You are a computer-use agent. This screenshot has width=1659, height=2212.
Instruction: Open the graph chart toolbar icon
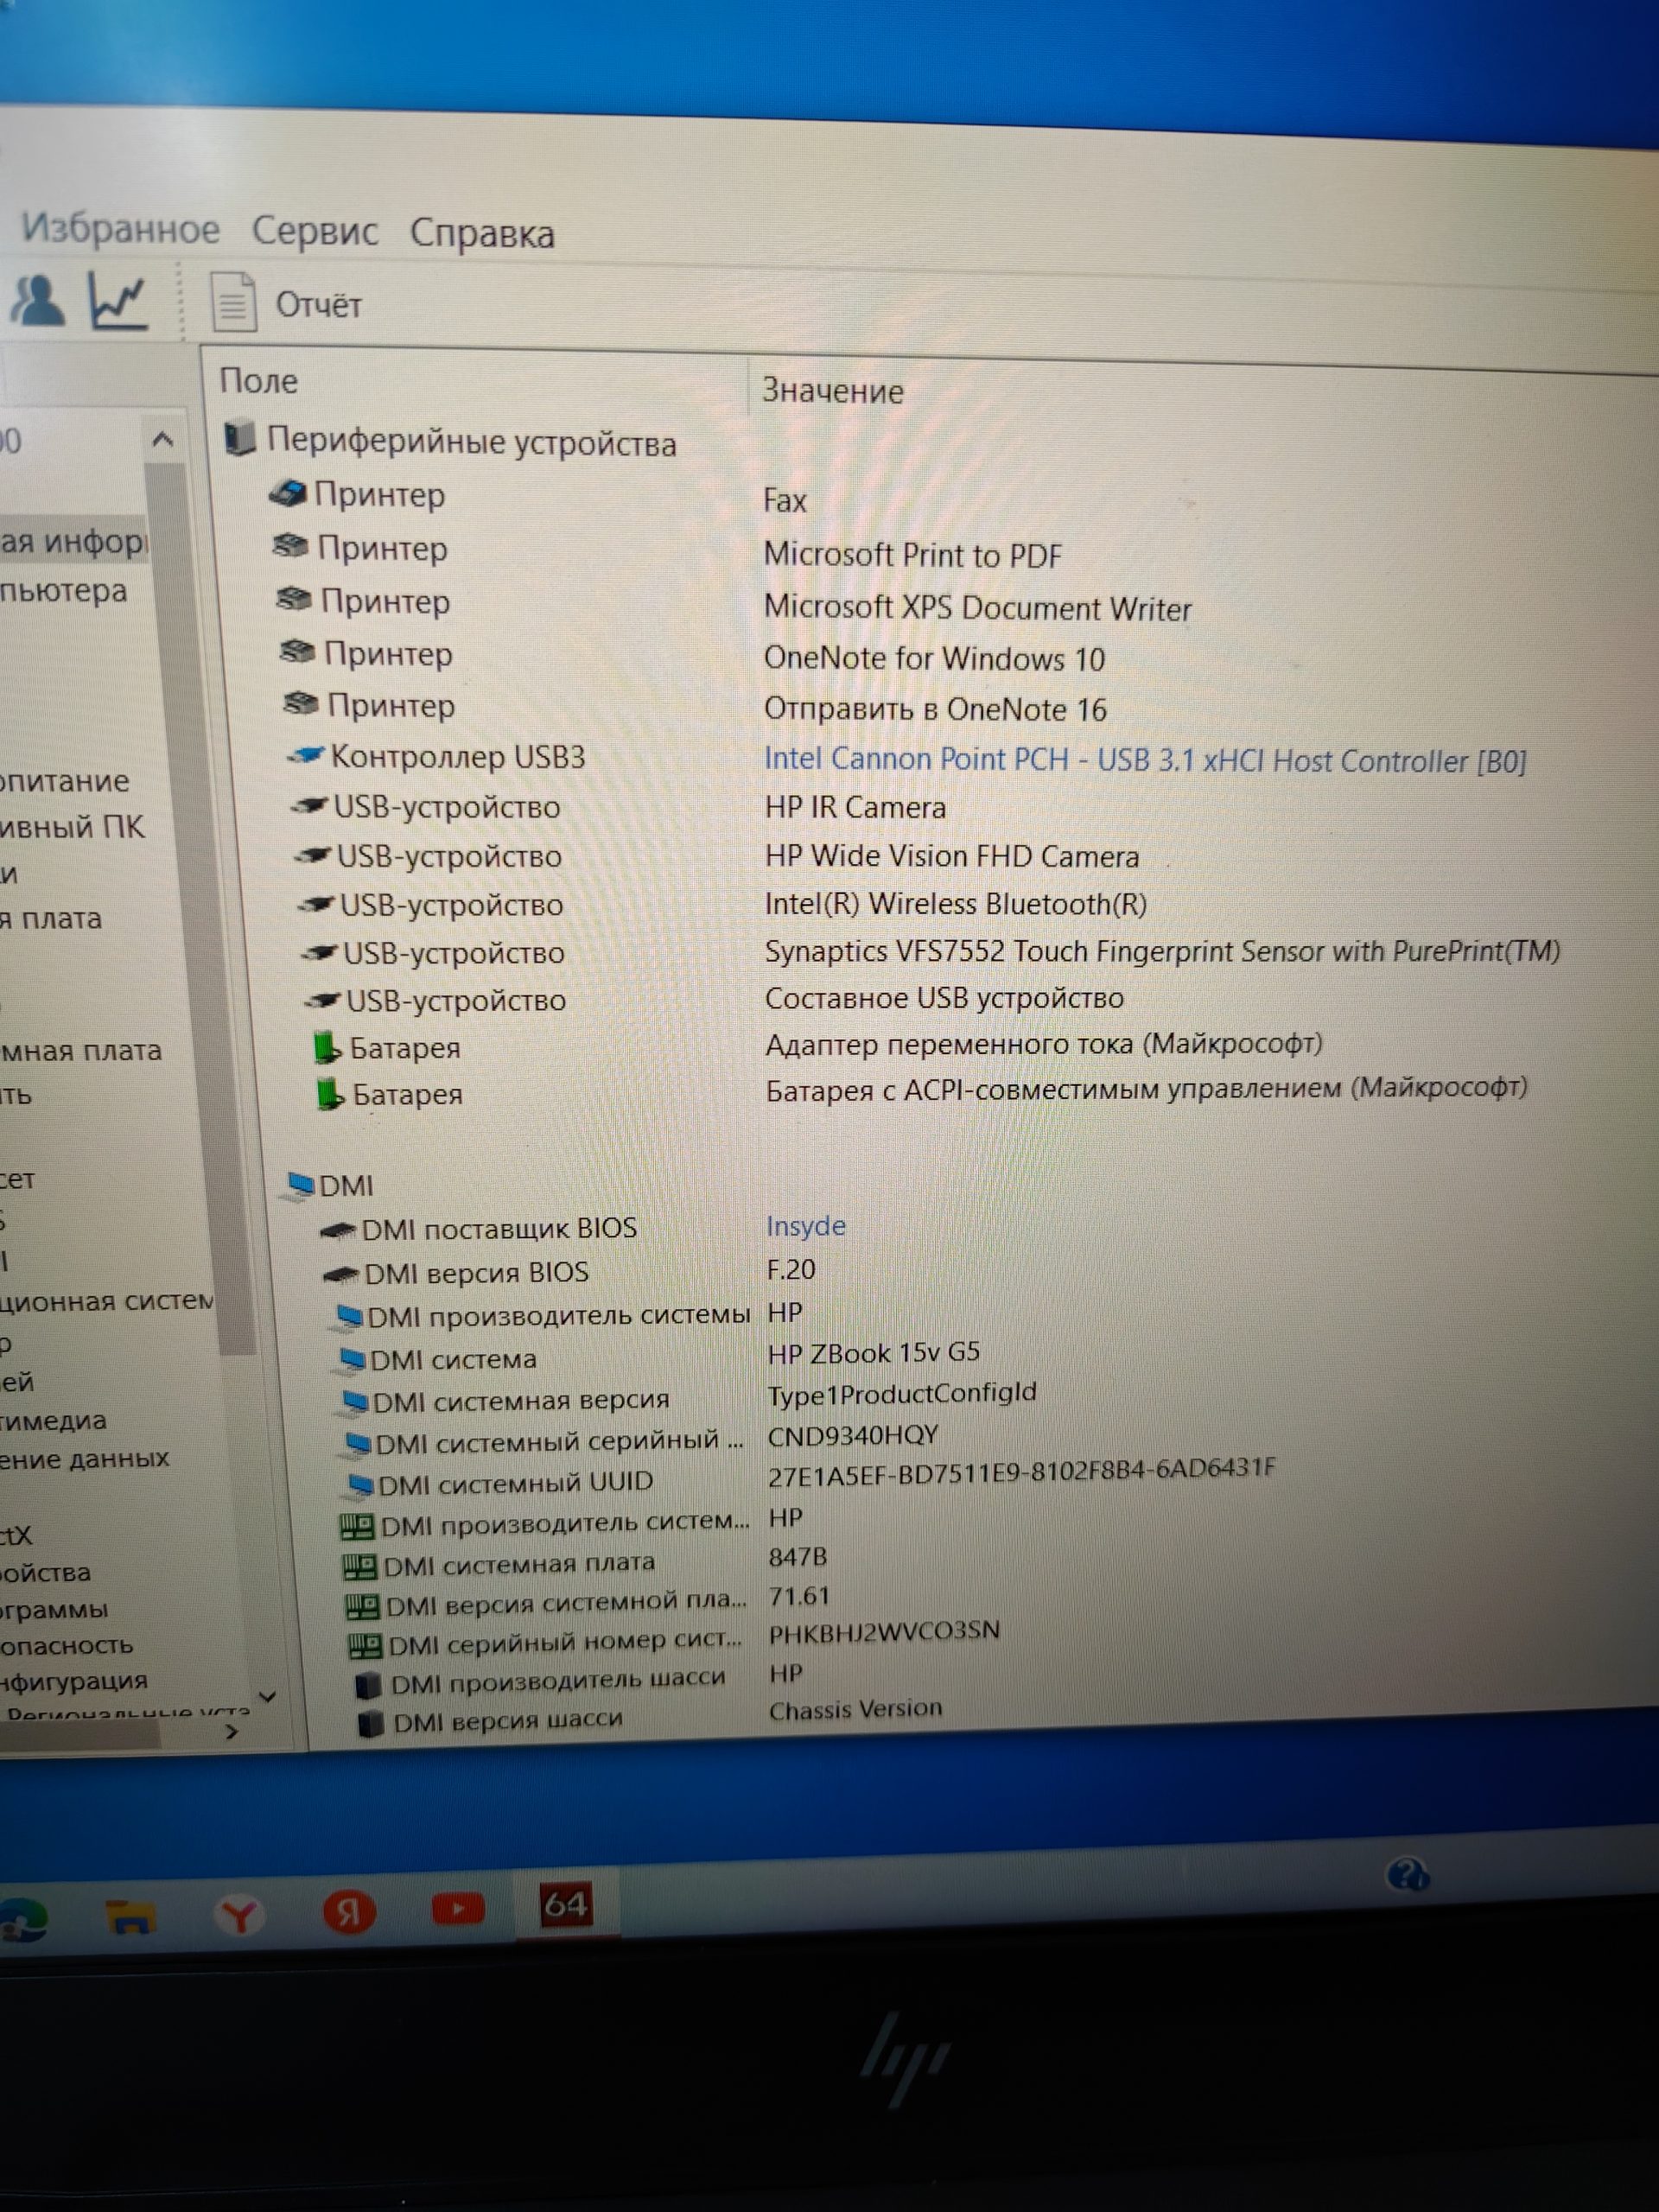coord(118,300)
